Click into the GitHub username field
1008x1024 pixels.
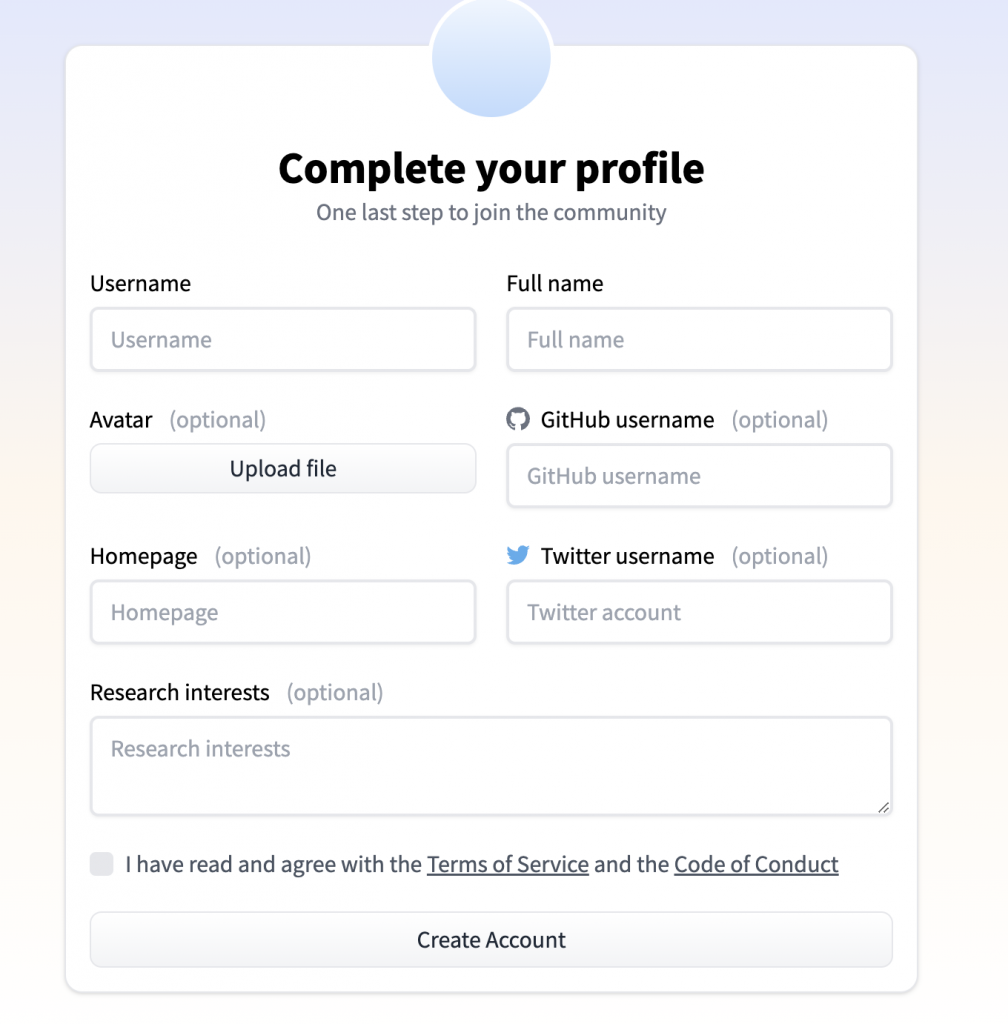click(699, 476)
